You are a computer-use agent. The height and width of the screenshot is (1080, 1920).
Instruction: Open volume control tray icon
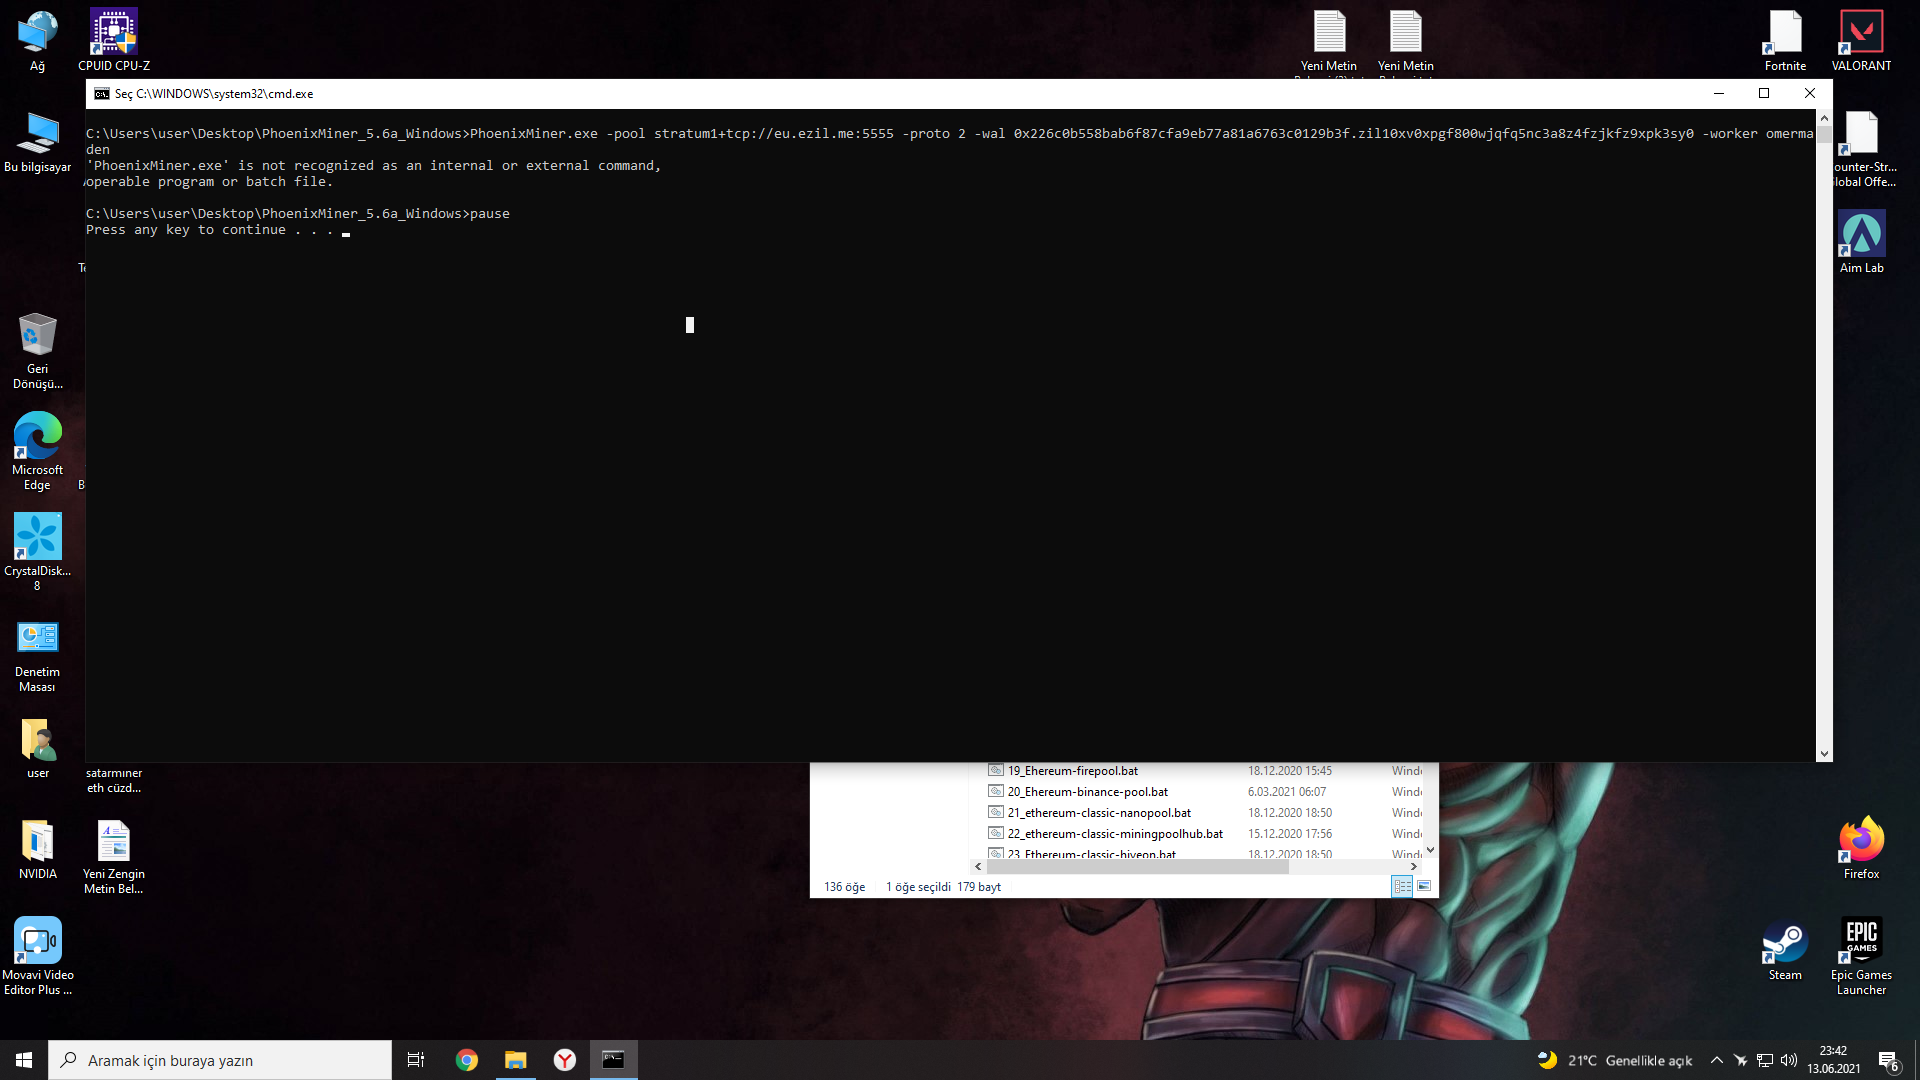pyautogui.click(x=1789, y=1060)
